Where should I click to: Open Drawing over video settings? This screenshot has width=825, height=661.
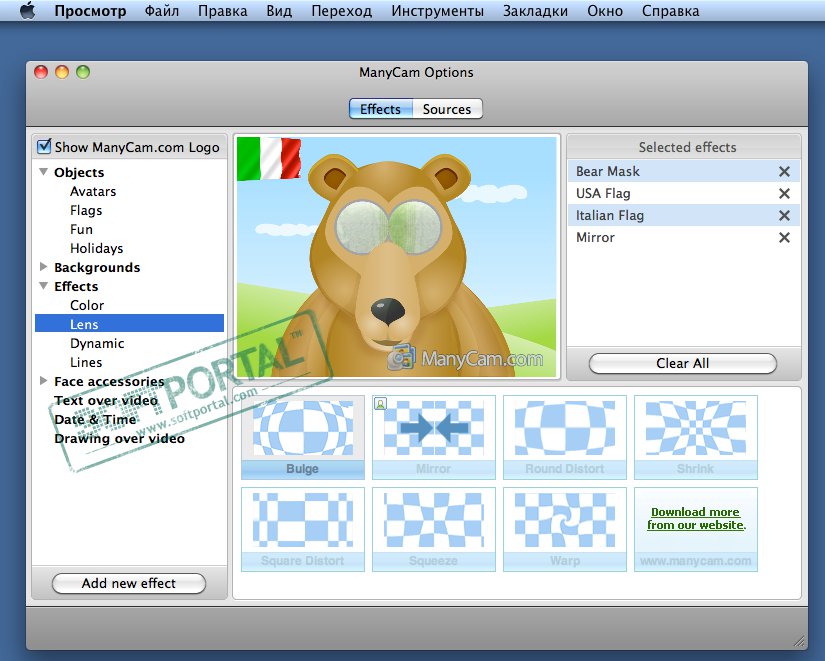(119, 438)
